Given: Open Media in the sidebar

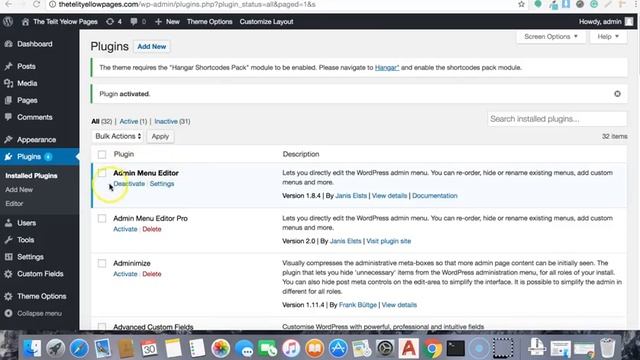Looking at the screenshot, I should point(27,83).
